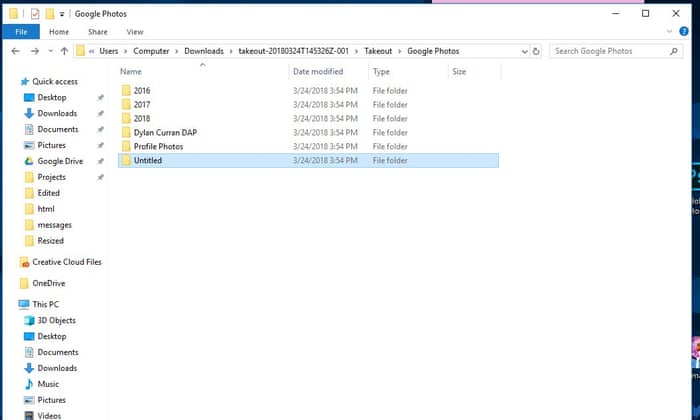Expand the ribbon with the chevron
The width and height of the screenshot is (700, 420).
671,32
